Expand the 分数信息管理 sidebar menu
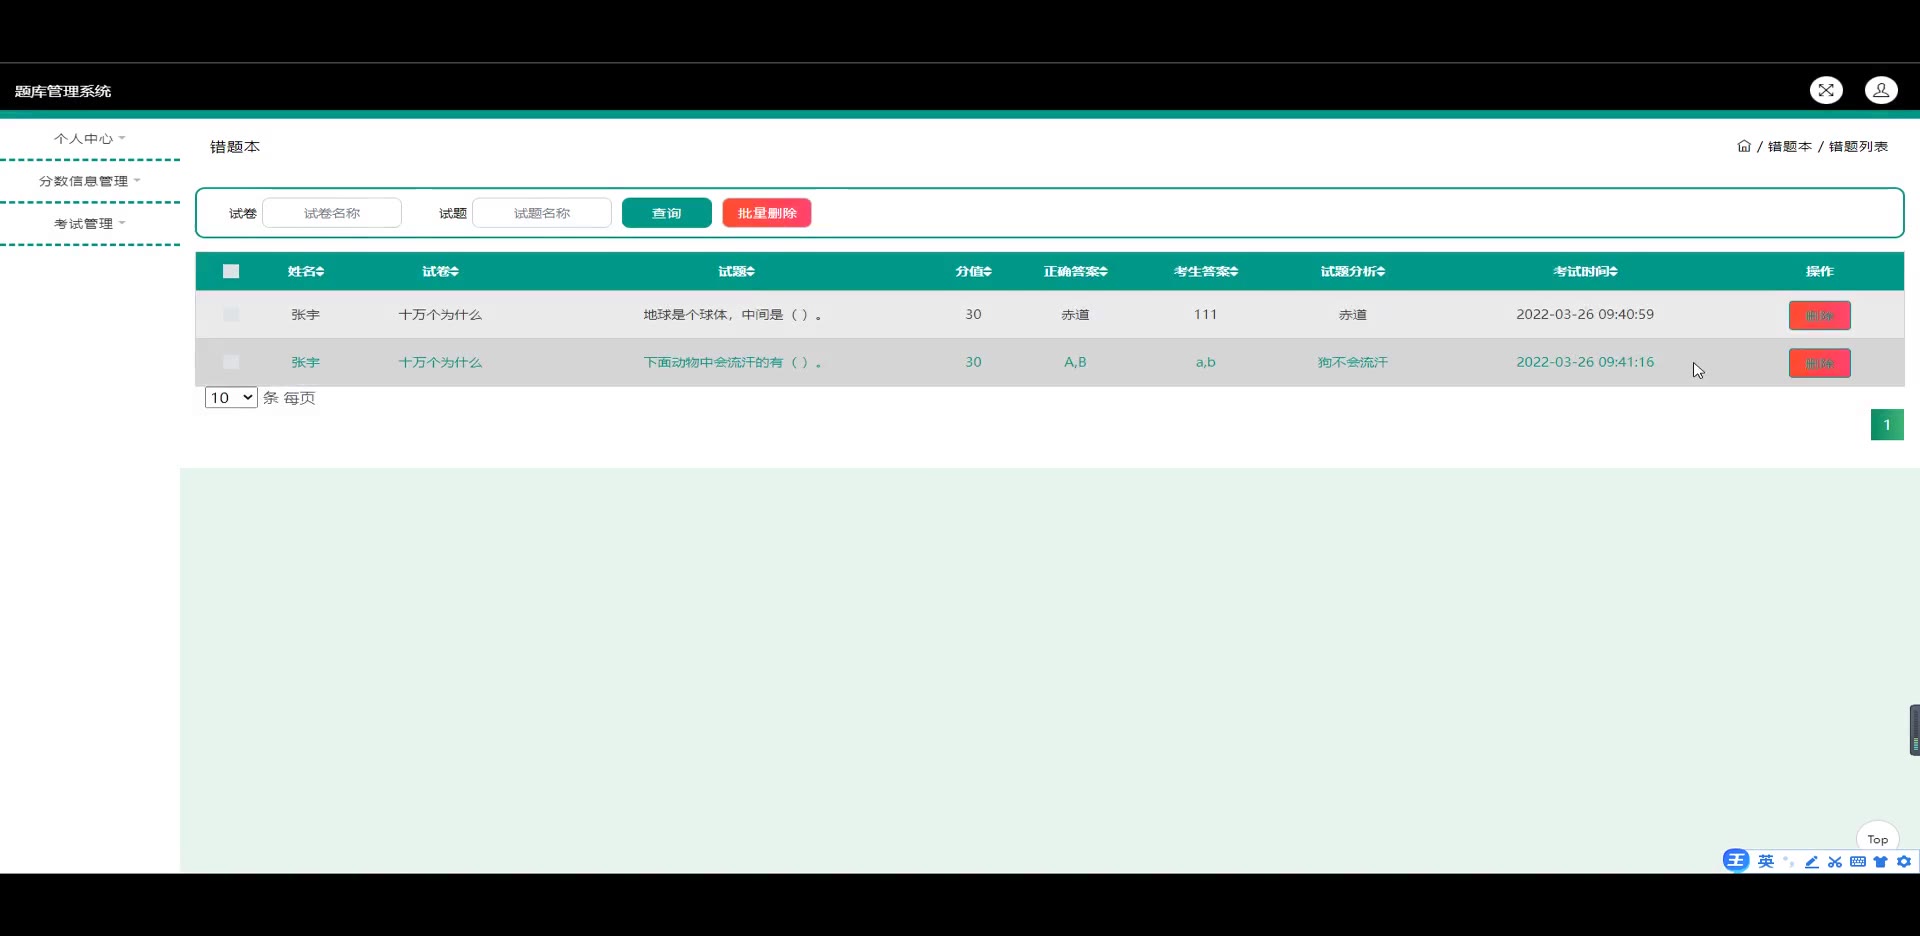 (x=90, y=181)
